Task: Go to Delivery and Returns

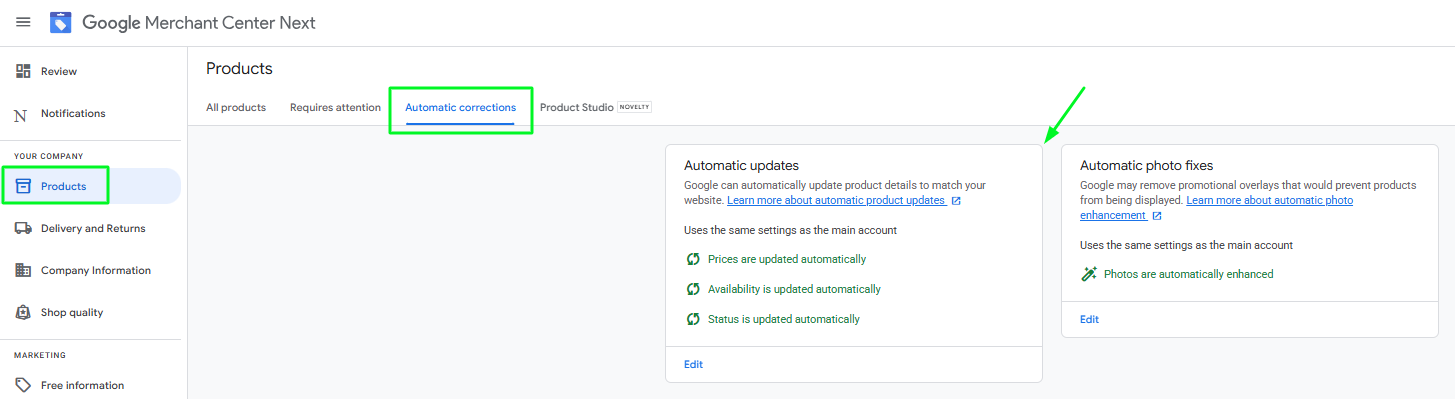Action: pos(93,228)
